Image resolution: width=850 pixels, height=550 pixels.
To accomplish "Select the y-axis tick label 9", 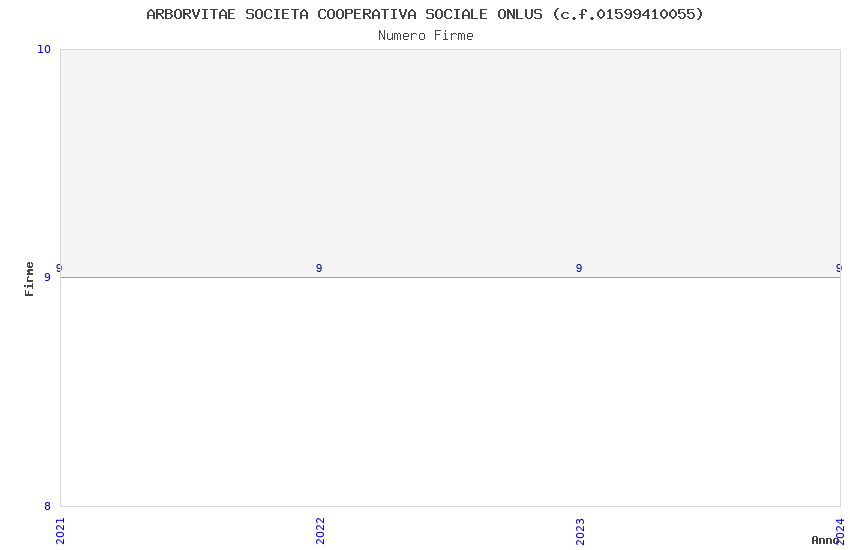I will coord(47,277).
